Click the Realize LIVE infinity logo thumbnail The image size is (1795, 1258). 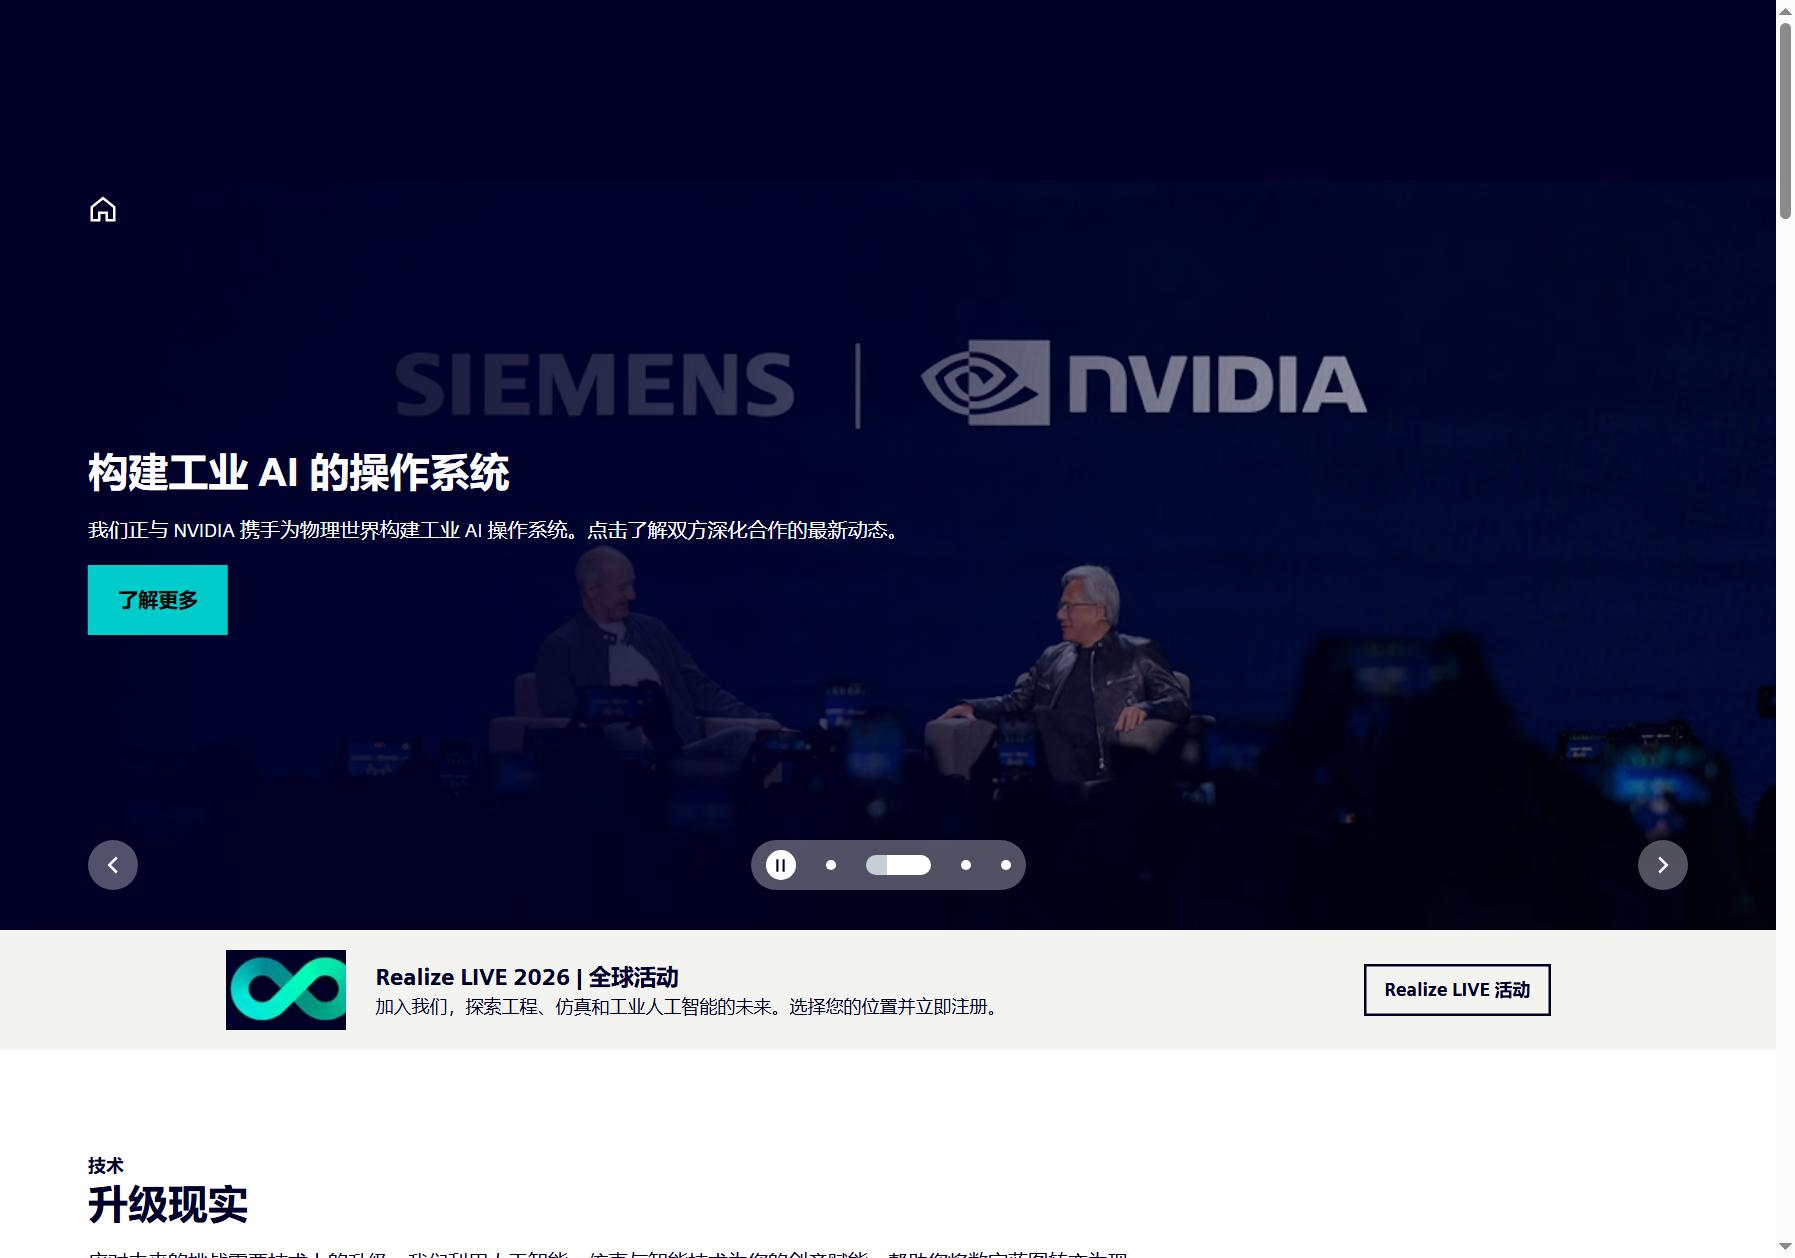click(286, 990)
